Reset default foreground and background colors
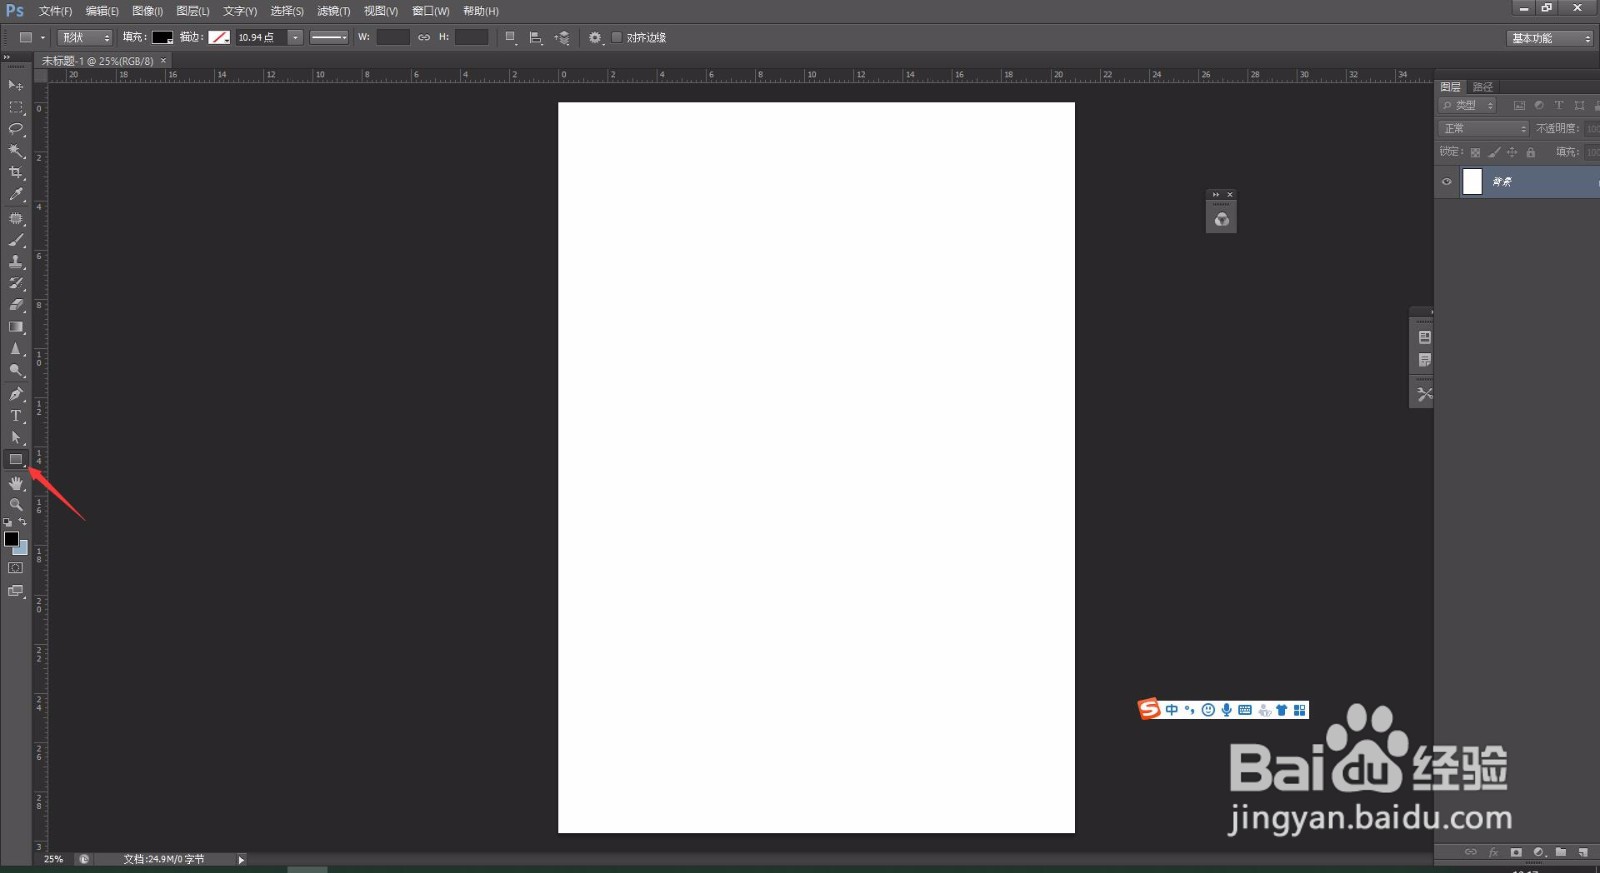Viewport: 1600px width, 873px height. click(x=8, y=522)
